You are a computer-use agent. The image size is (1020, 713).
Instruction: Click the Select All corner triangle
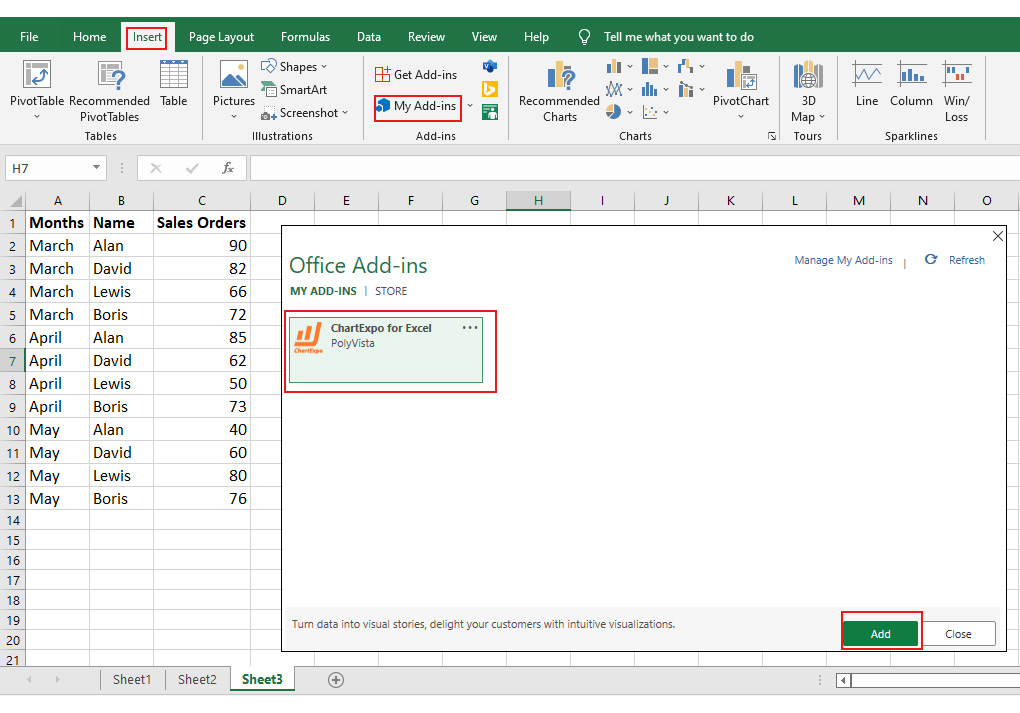(16, 201)
